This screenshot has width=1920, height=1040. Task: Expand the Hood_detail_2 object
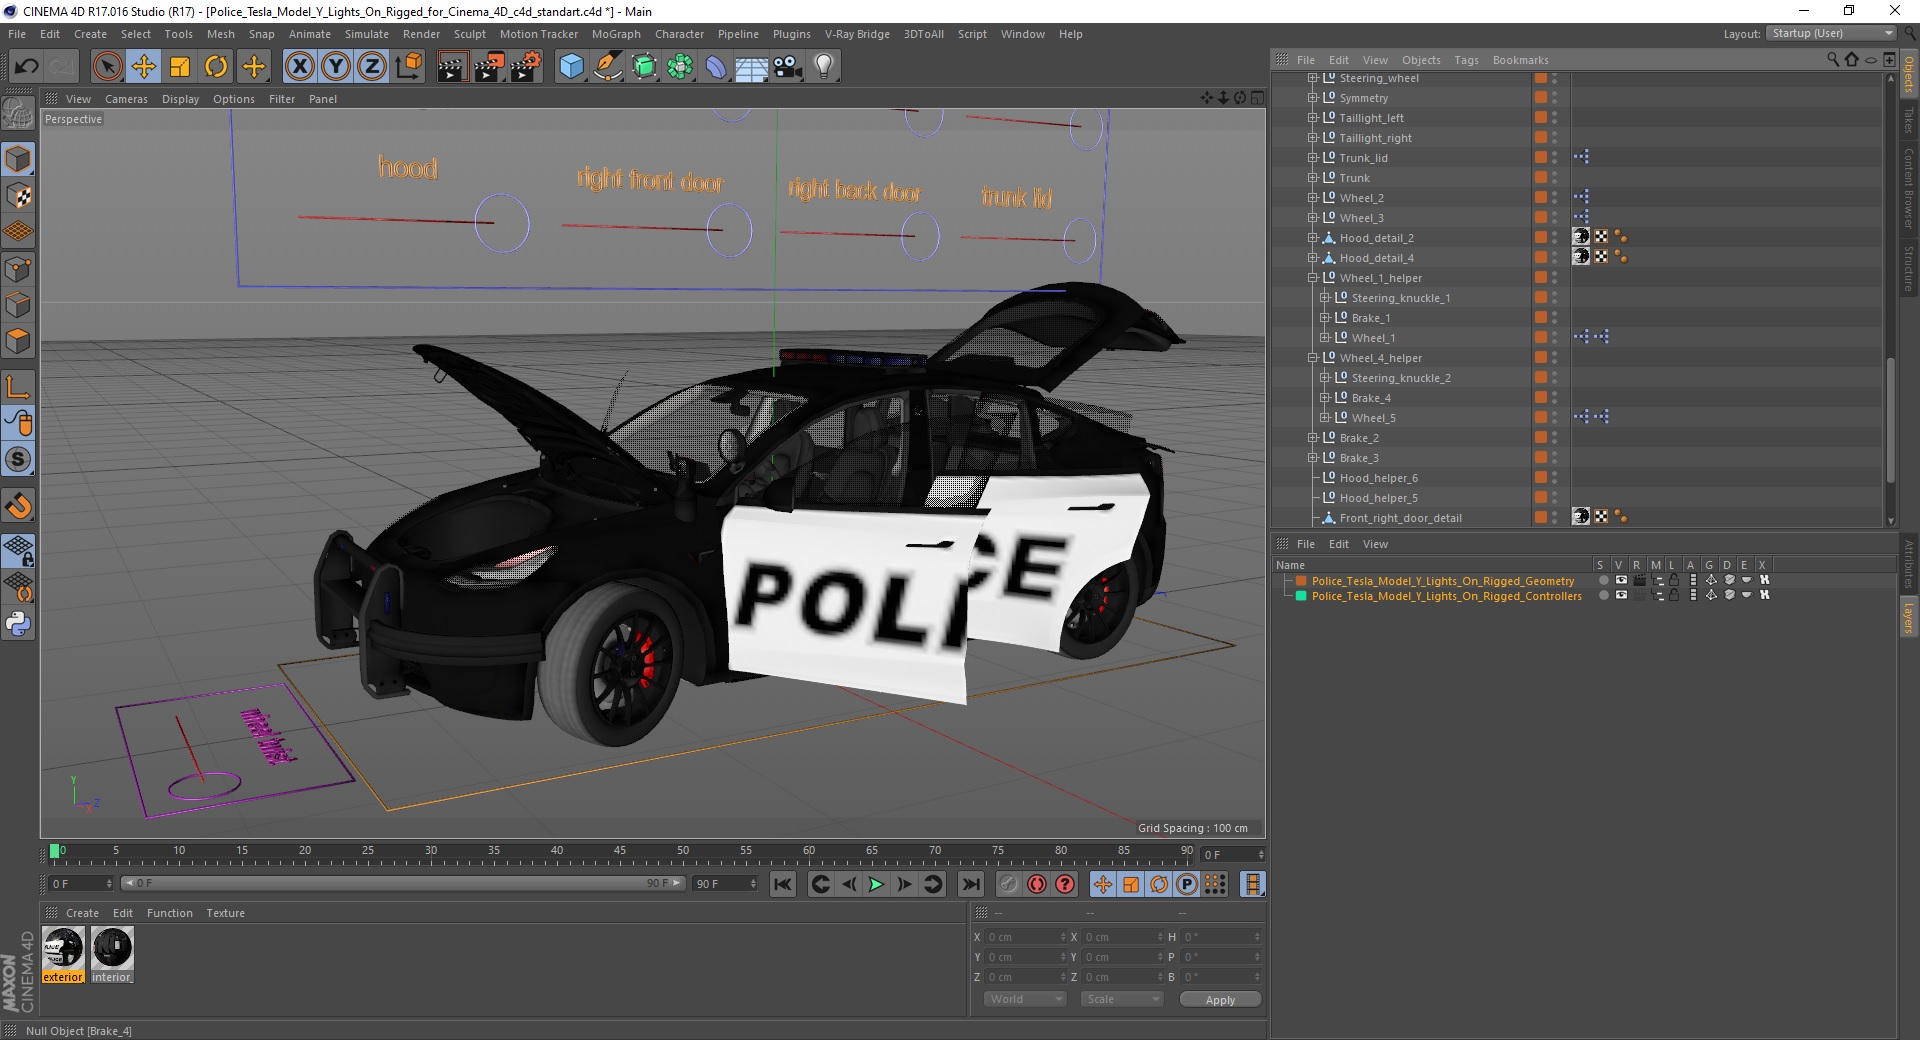click(1313, 238)
